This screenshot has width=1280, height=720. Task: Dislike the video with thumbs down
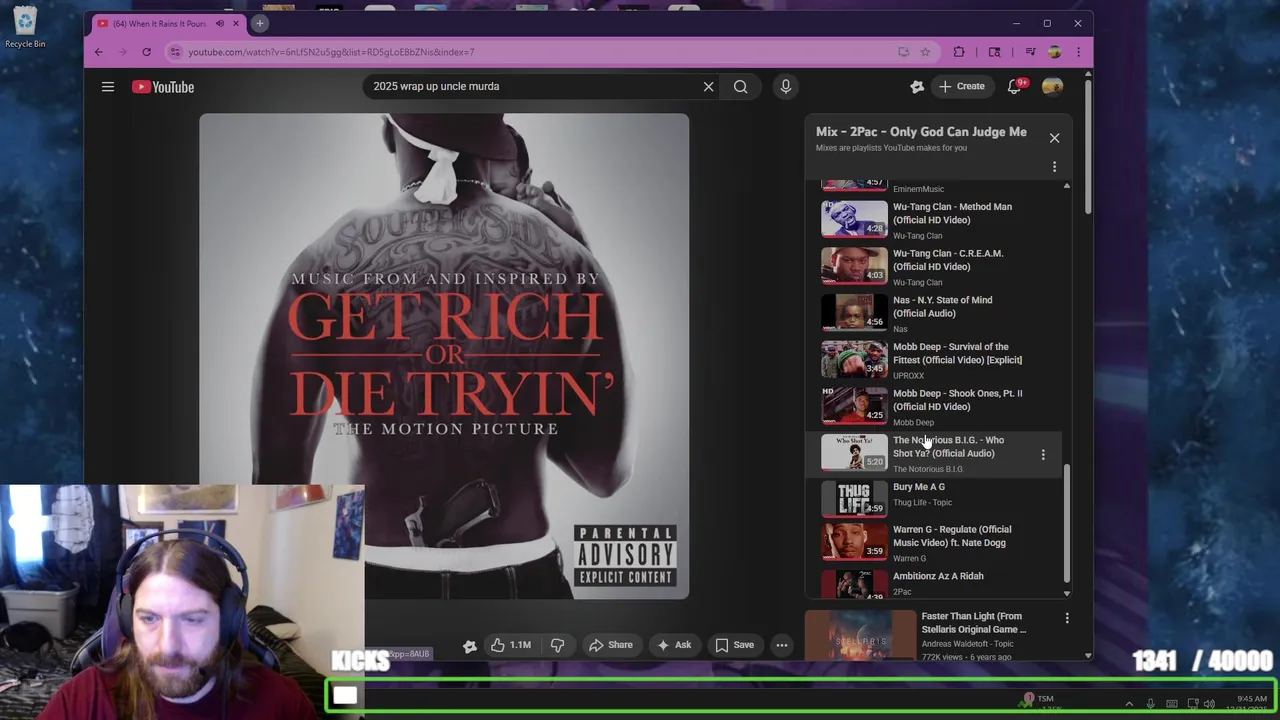557,645
